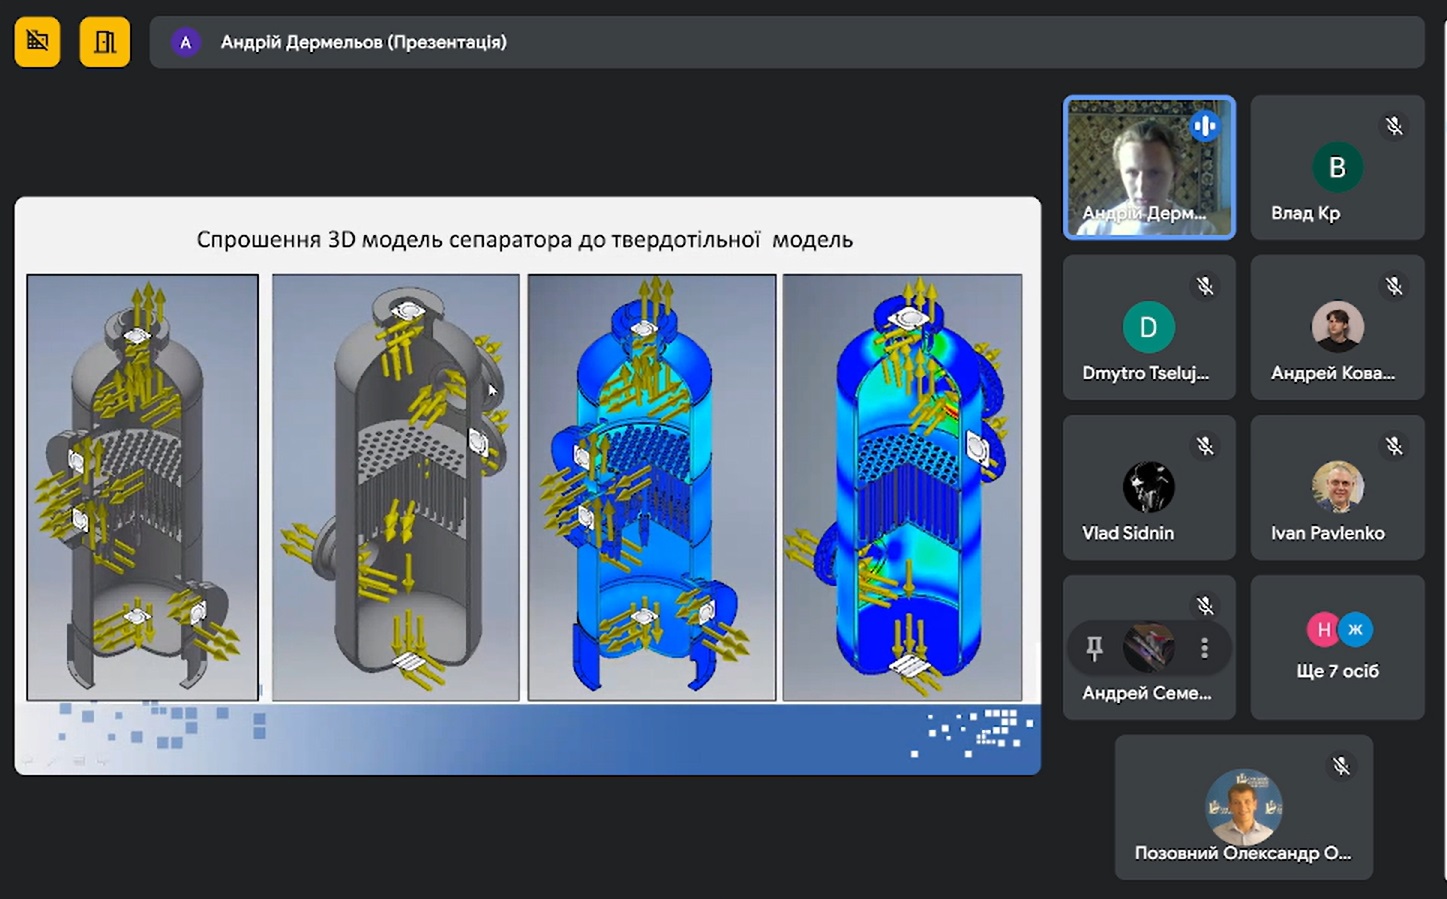Click green B avatar of Влад Кр
Viewport: 1447px width, 899px height.
point(1337,167)
